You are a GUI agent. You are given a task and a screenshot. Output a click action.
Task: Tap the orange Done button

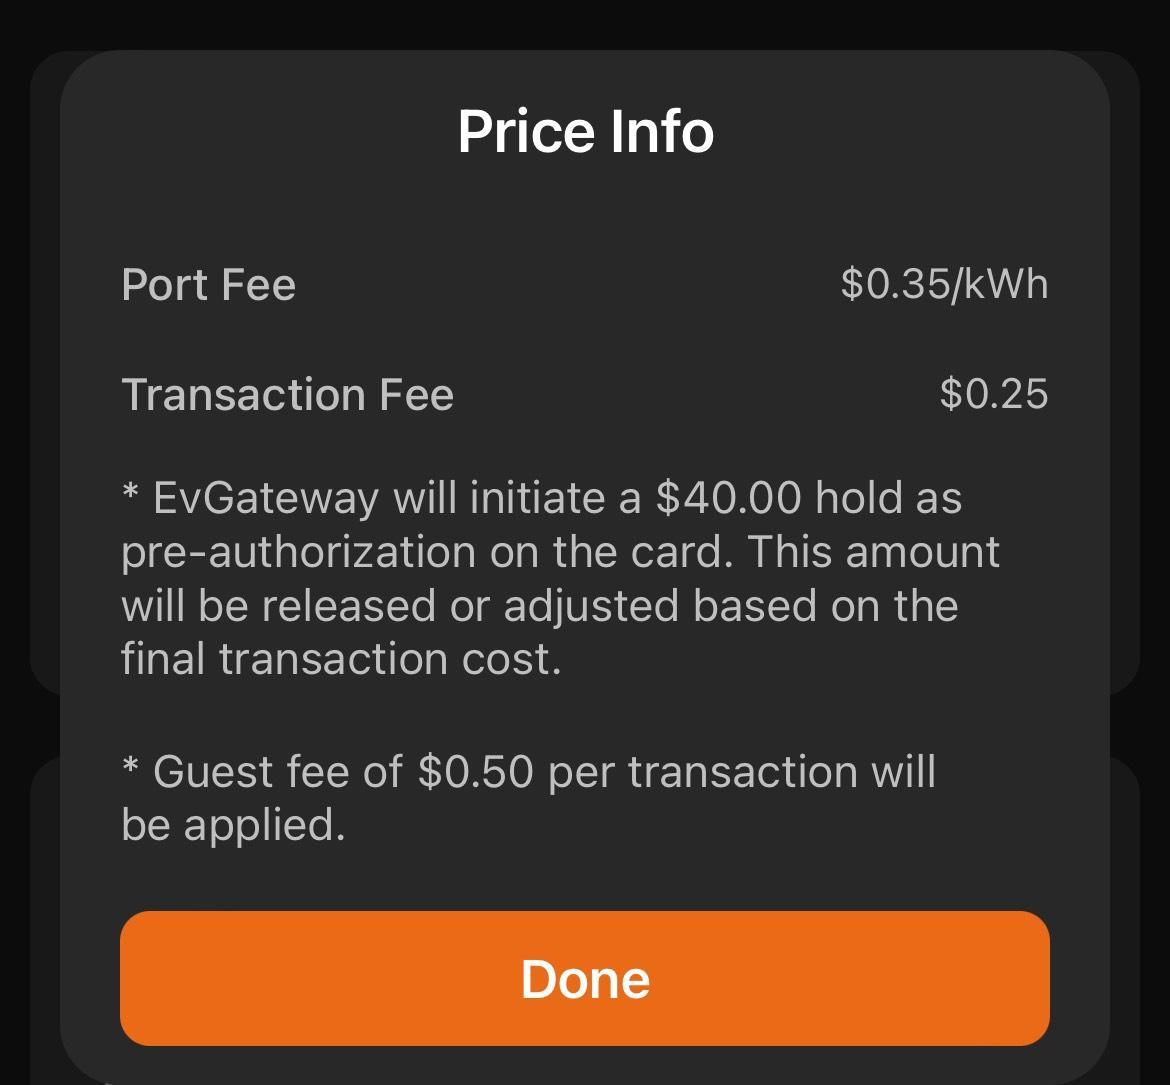(x=584, y=978)
